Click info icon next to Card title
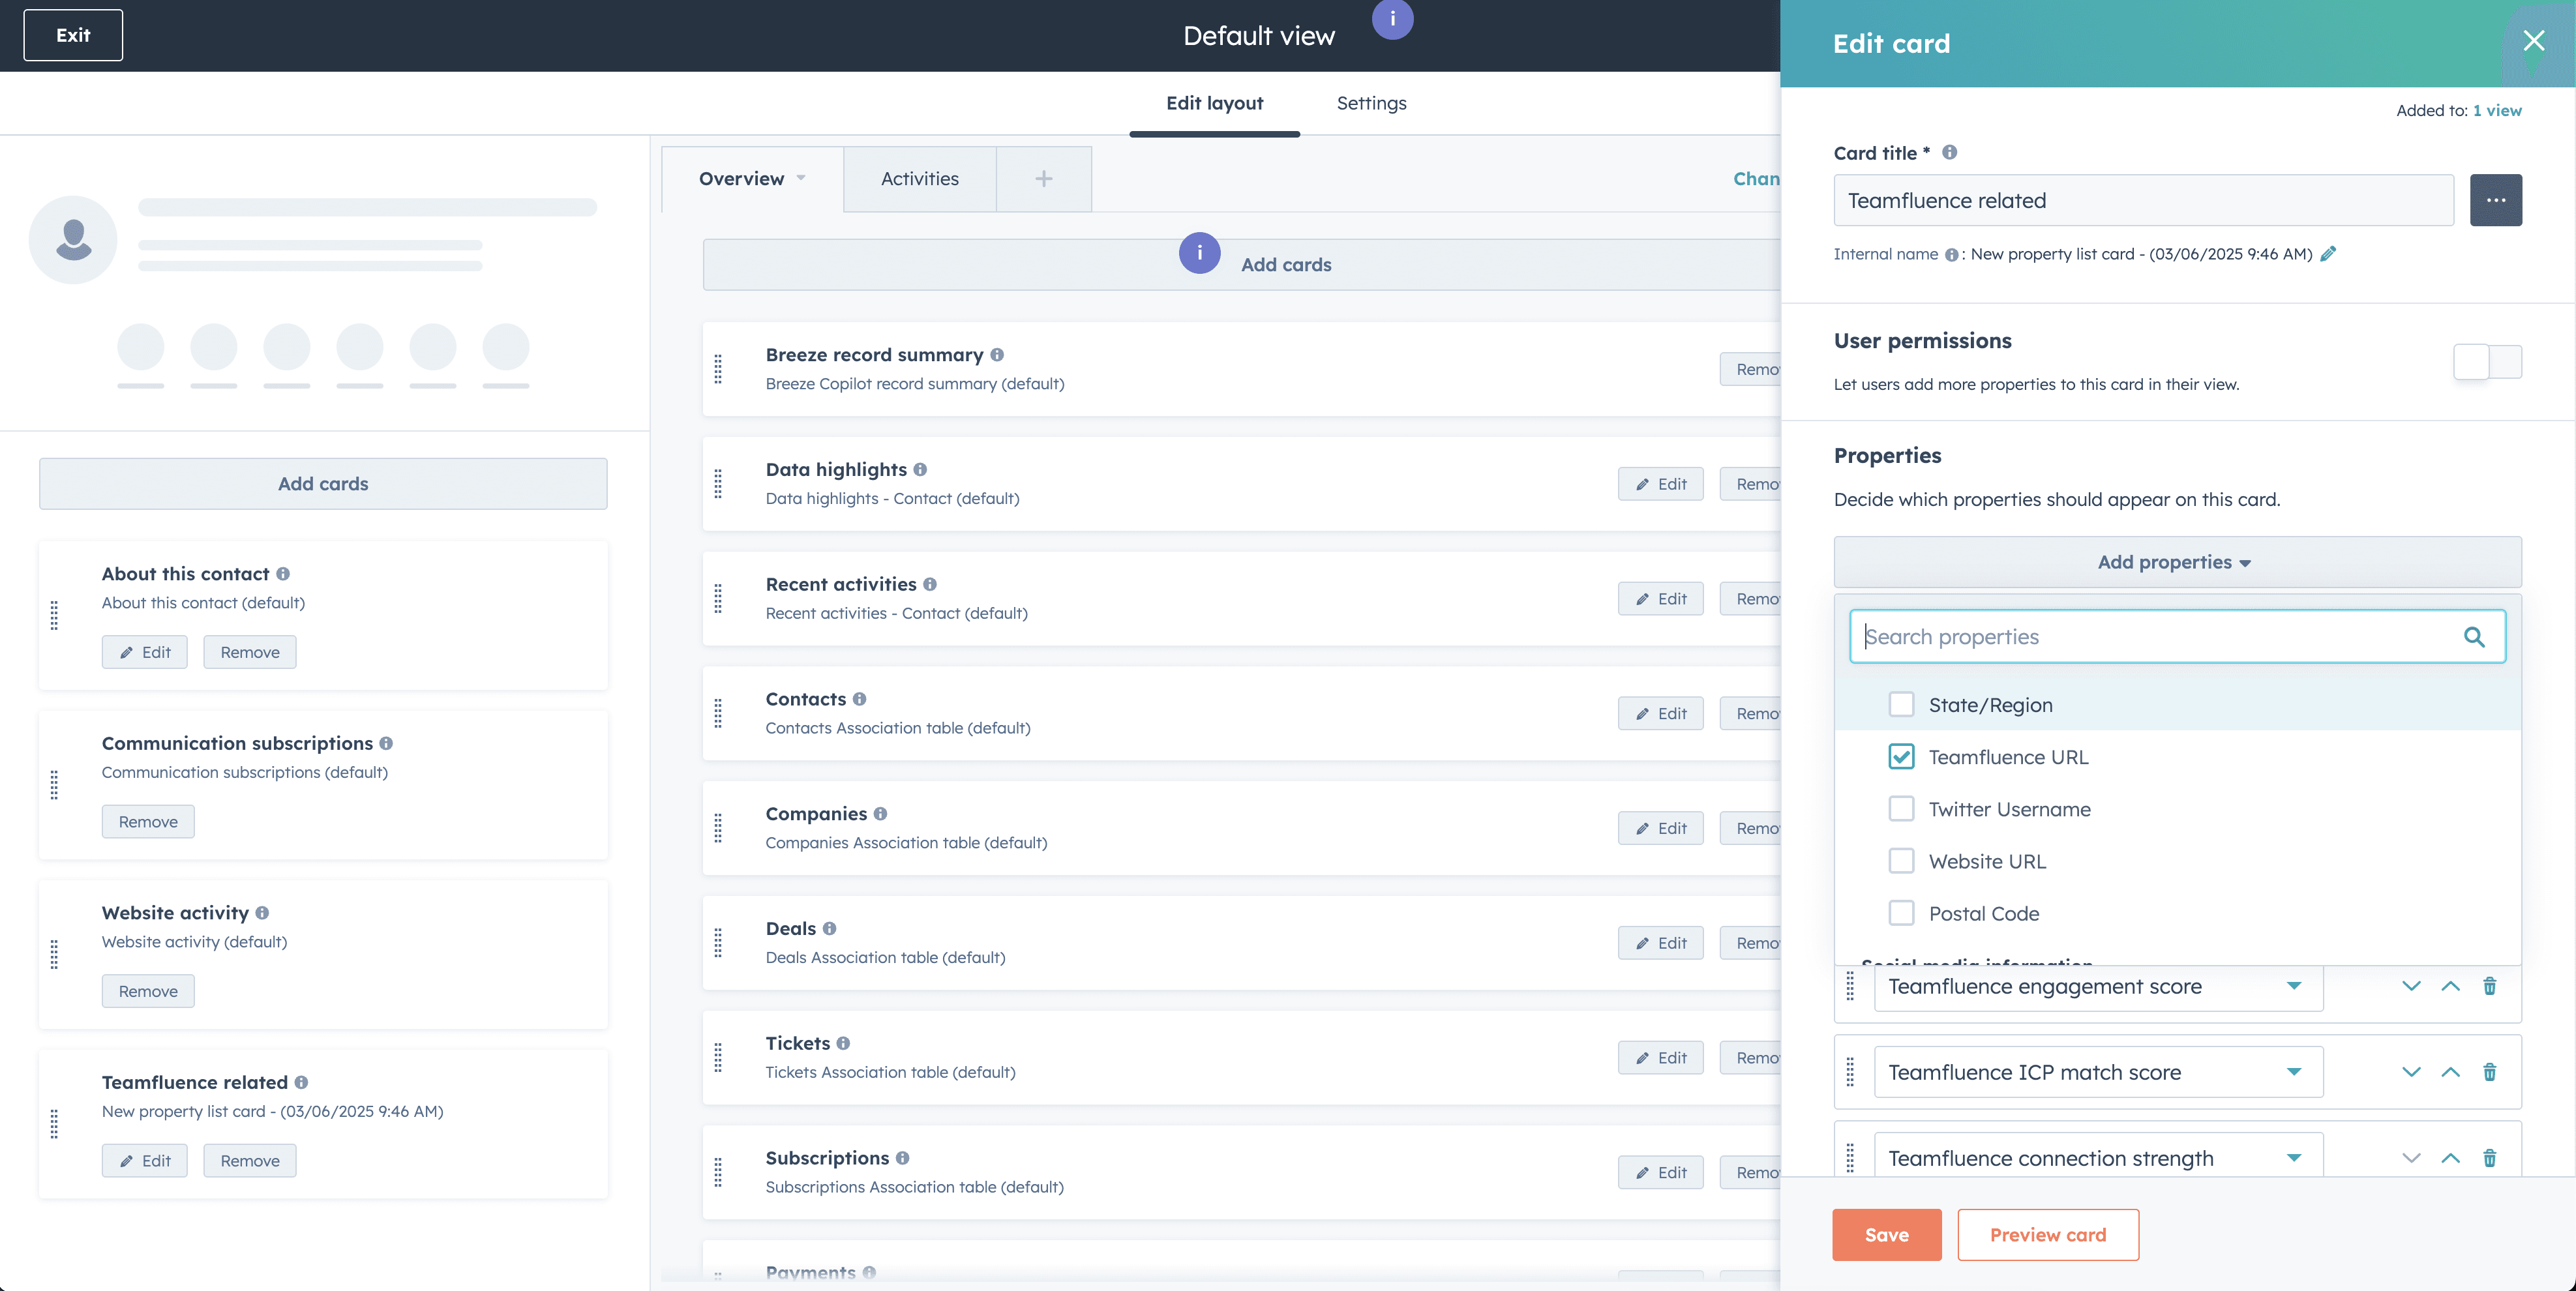This screenshot has width=2576, height=1291. [x=1949, y=153]
